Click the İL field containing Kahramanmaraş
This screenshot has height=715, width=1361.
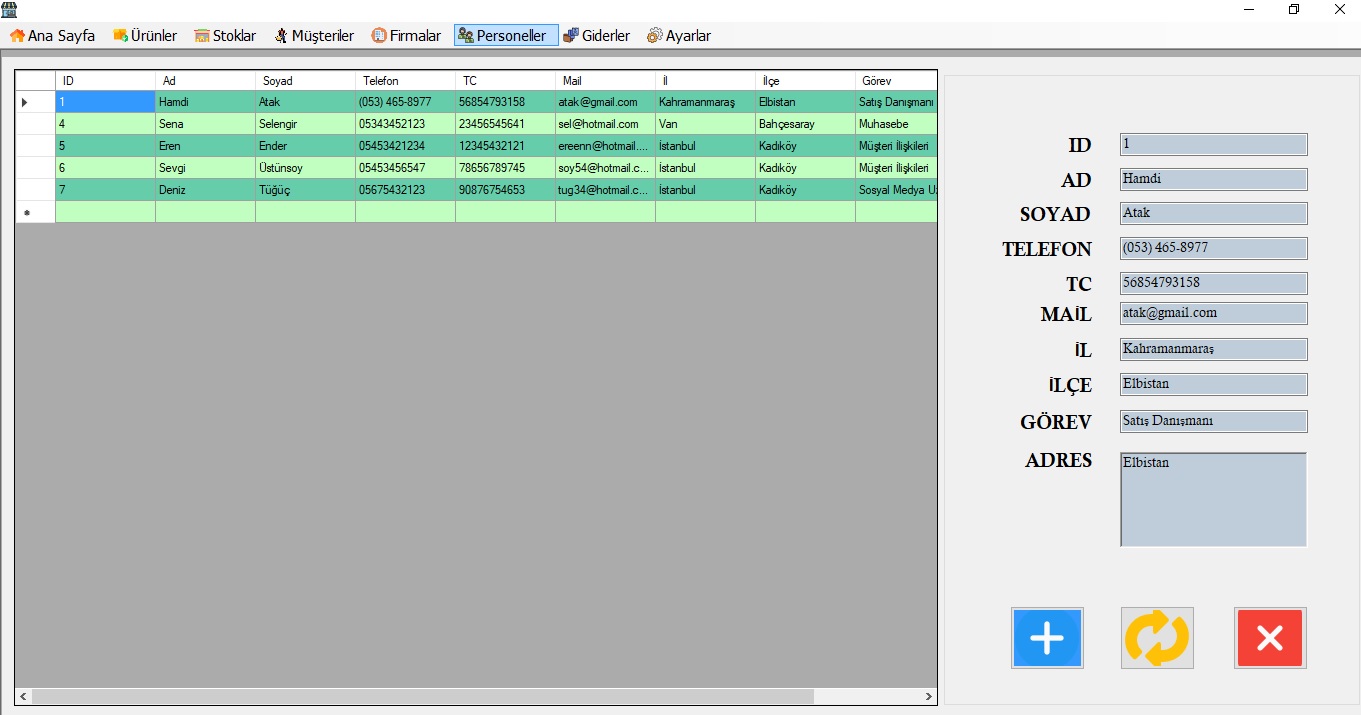tap(1213, 349)
